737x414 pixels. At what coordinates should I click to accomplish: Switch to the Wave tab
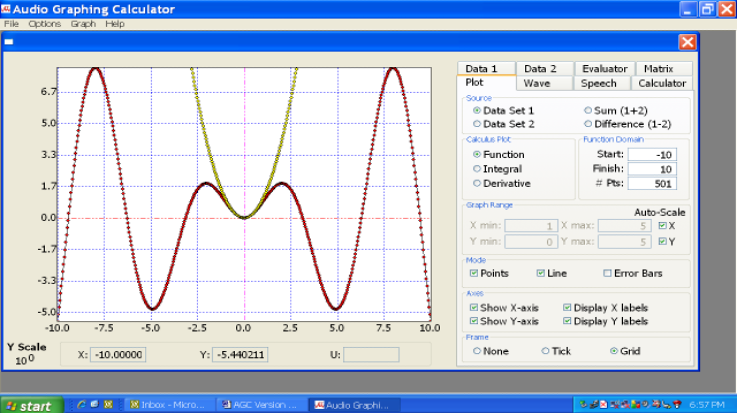(545, 83)
